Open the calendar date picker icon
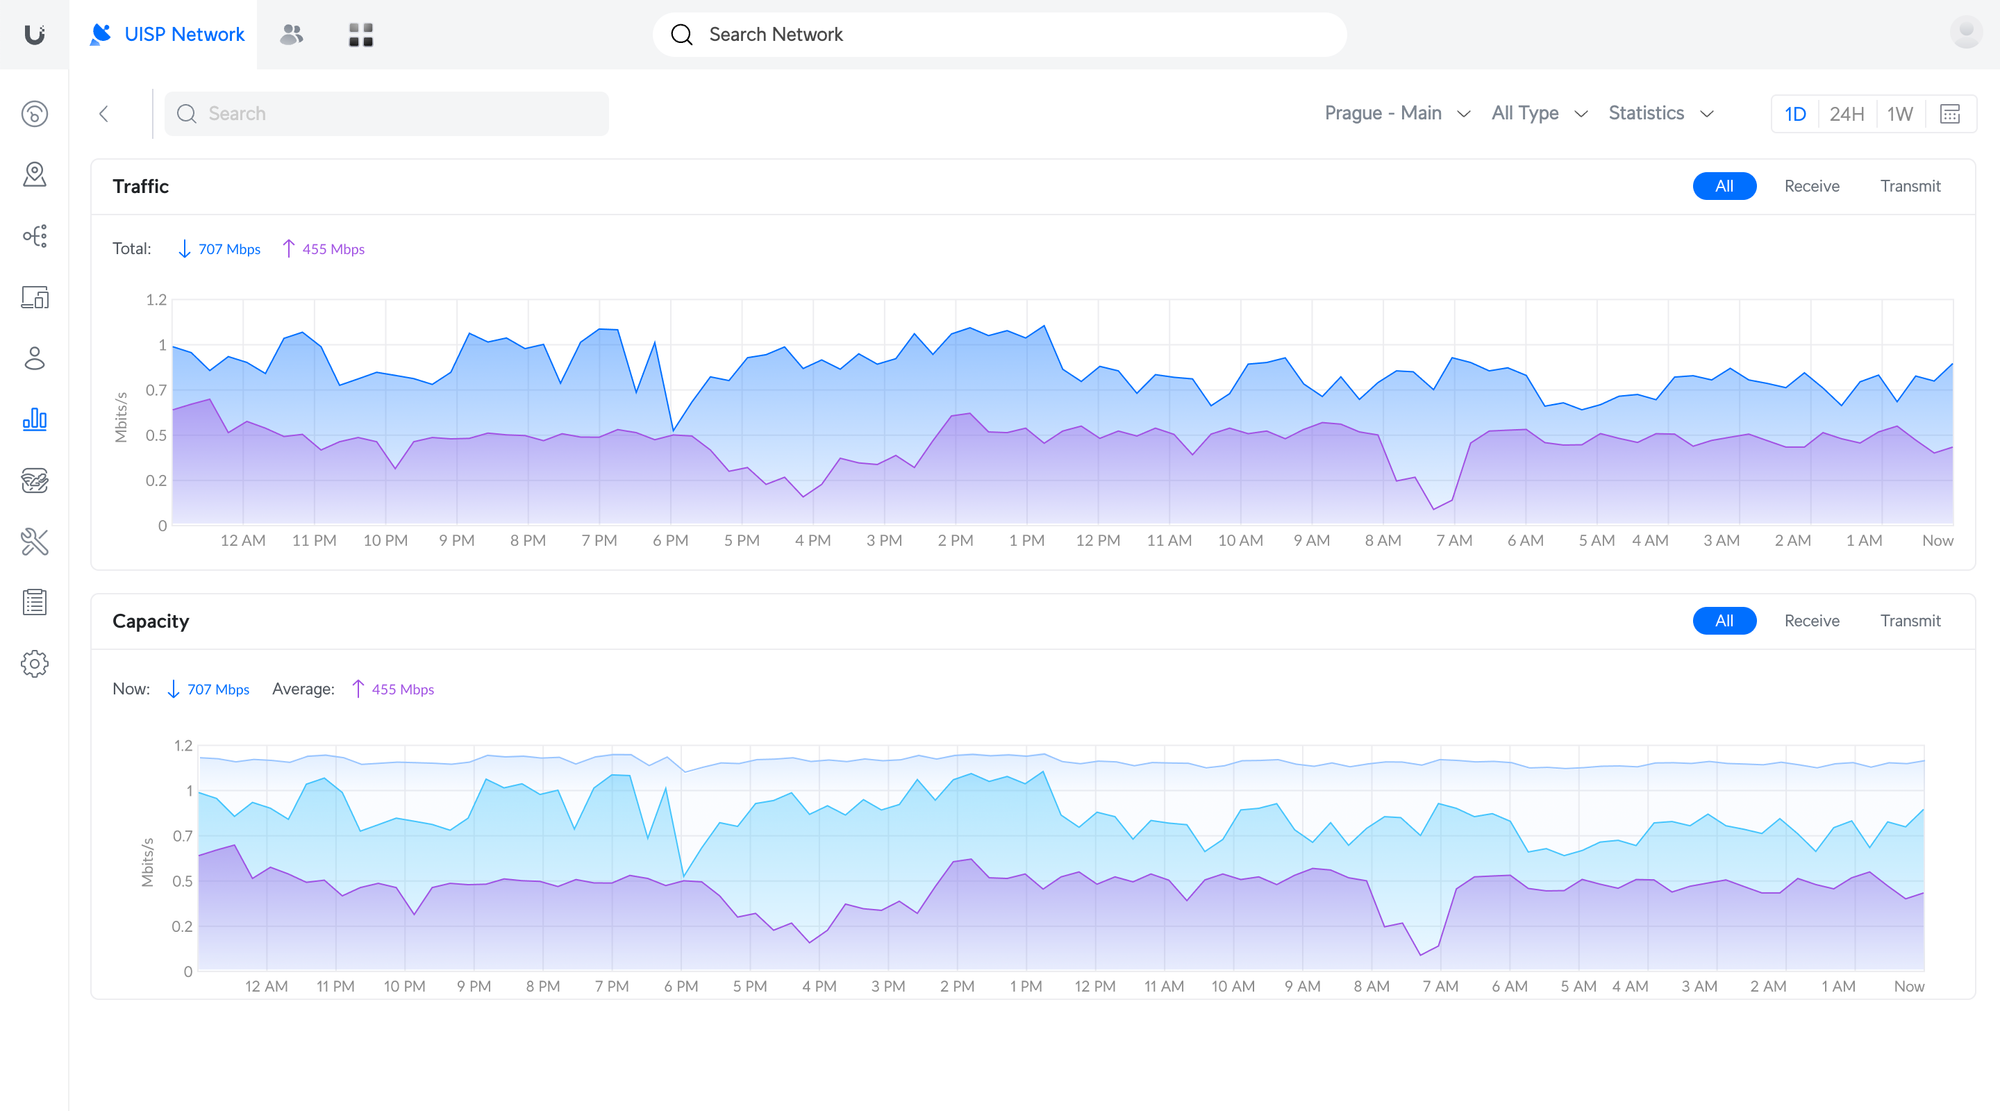Screen dimensions: 2000x1111 pos(1950,114)
